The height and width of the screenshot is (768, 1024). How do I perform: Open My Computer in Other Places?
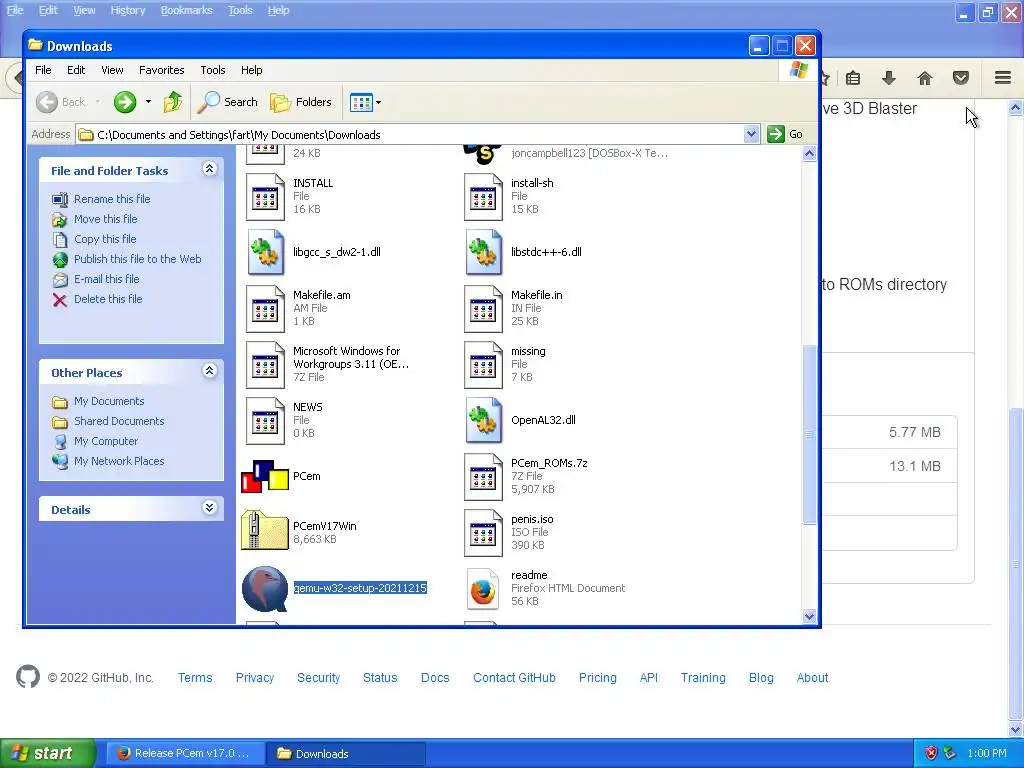(x=106, y=441)
